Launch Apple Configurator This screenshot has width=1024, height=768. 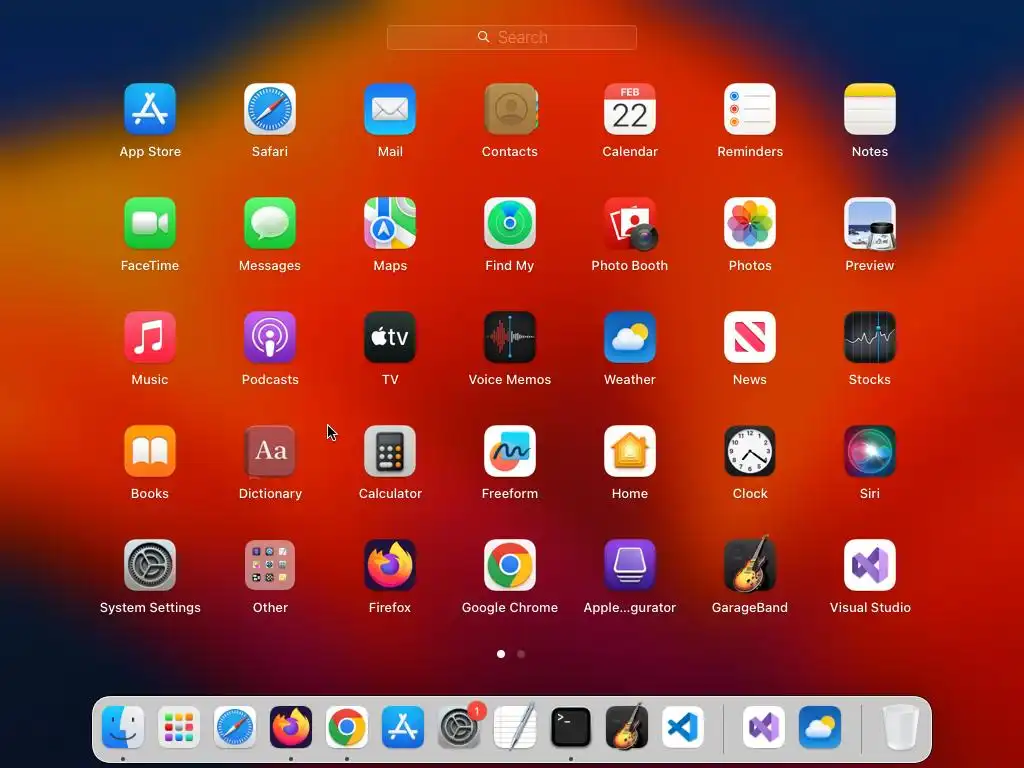tap(630, 565)
